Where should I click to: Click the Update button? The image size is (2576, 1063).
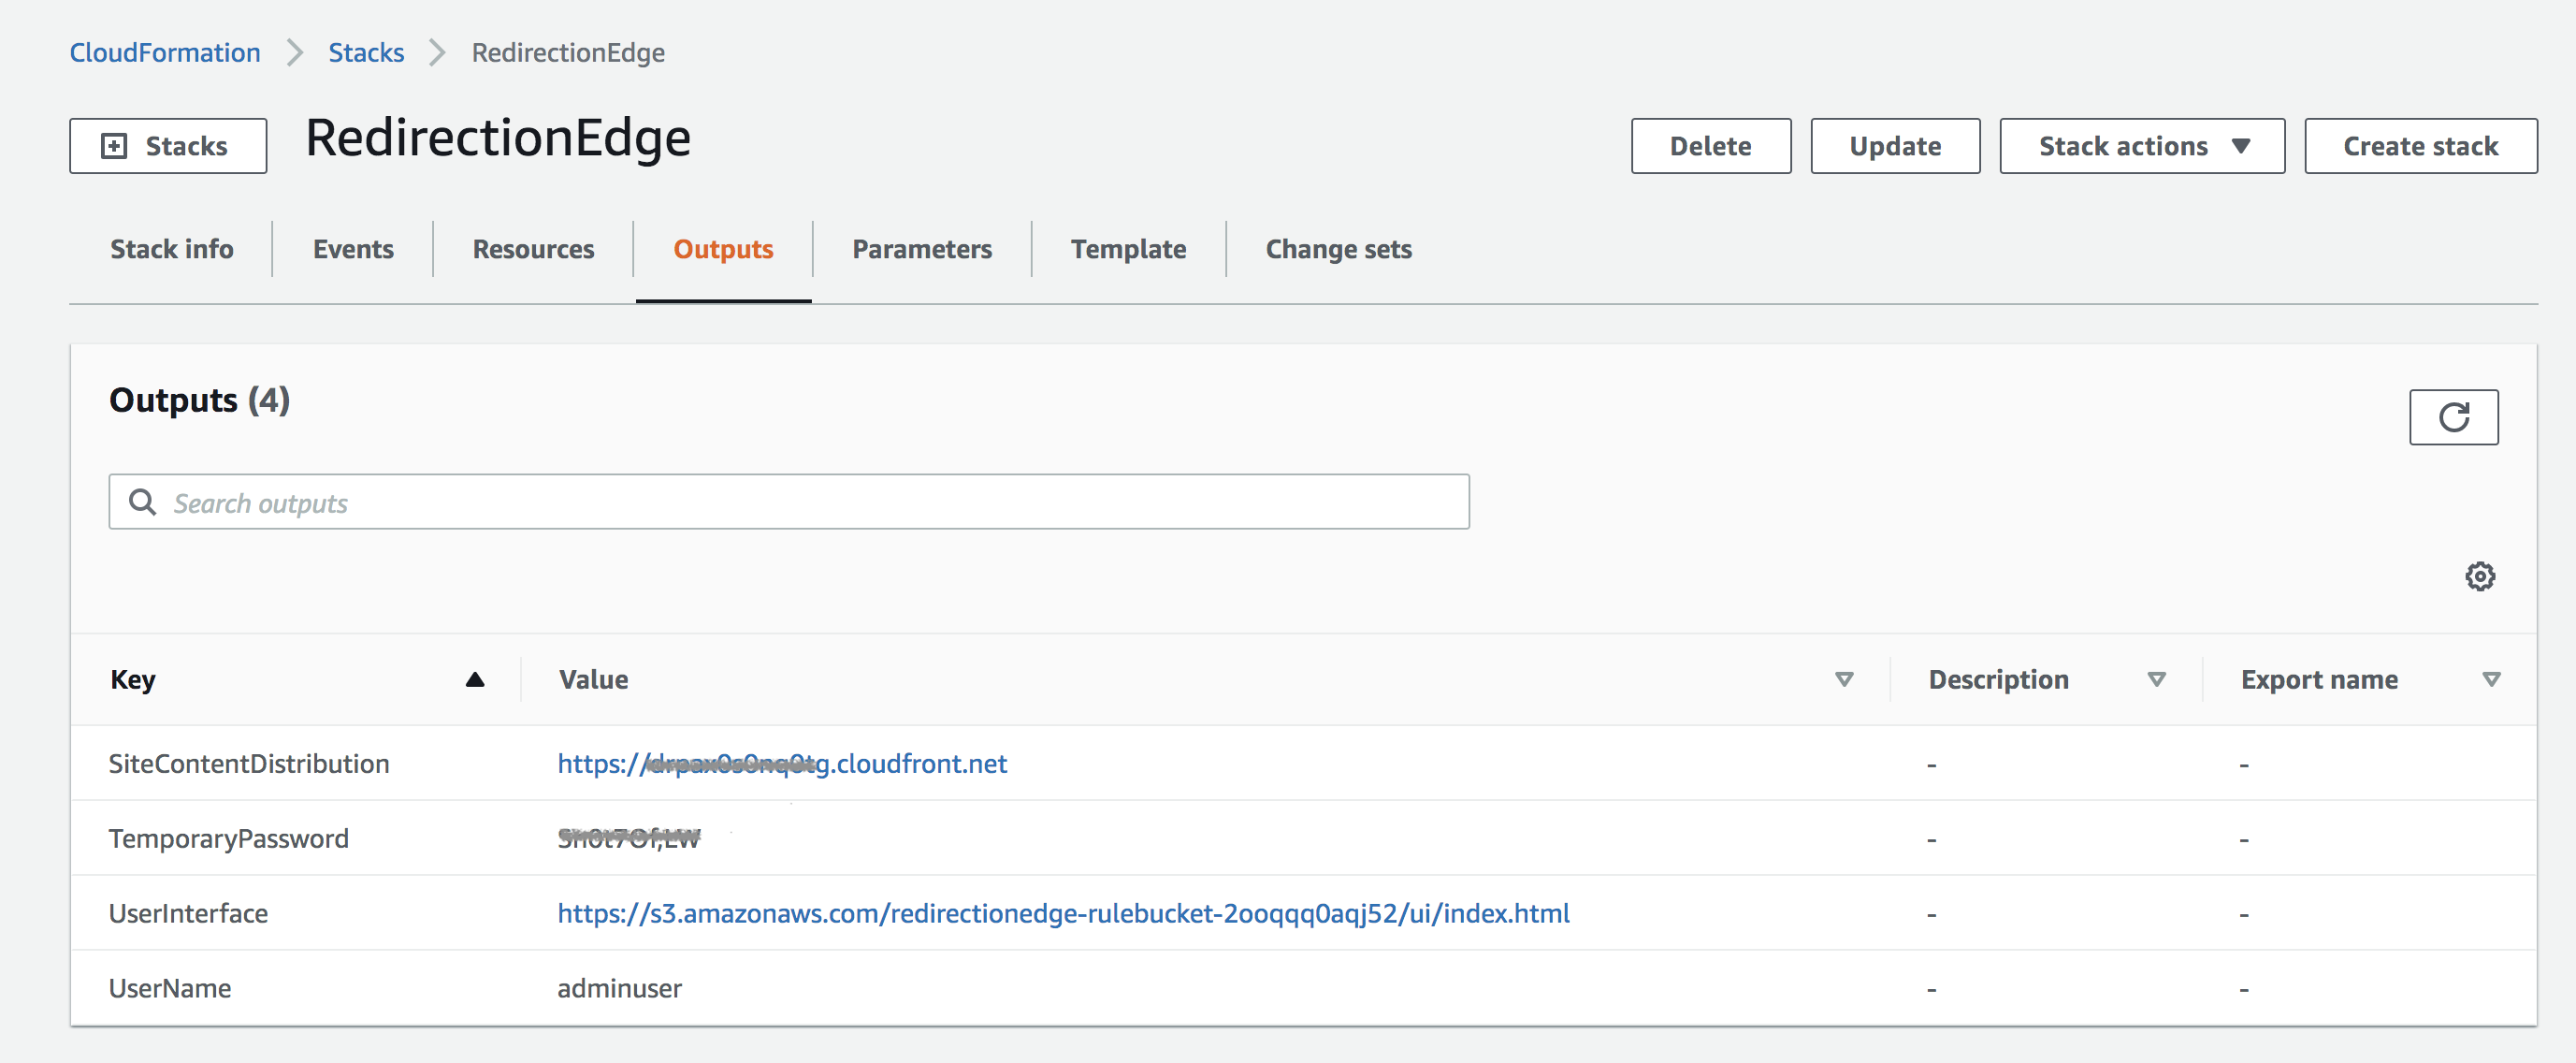pyautogui.click(x=1894, y=146)
